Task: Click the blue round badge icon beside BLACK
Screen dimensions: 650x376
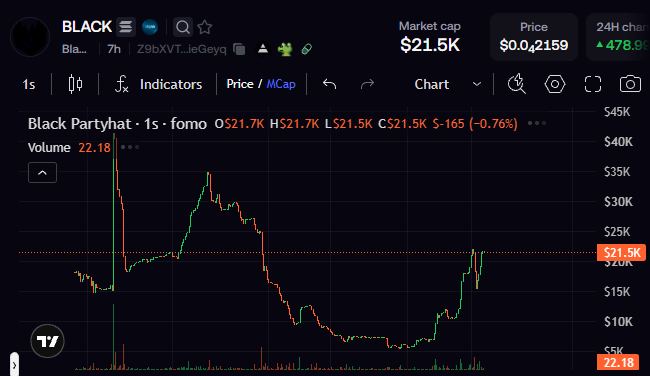Action: [x=150, y=27]
